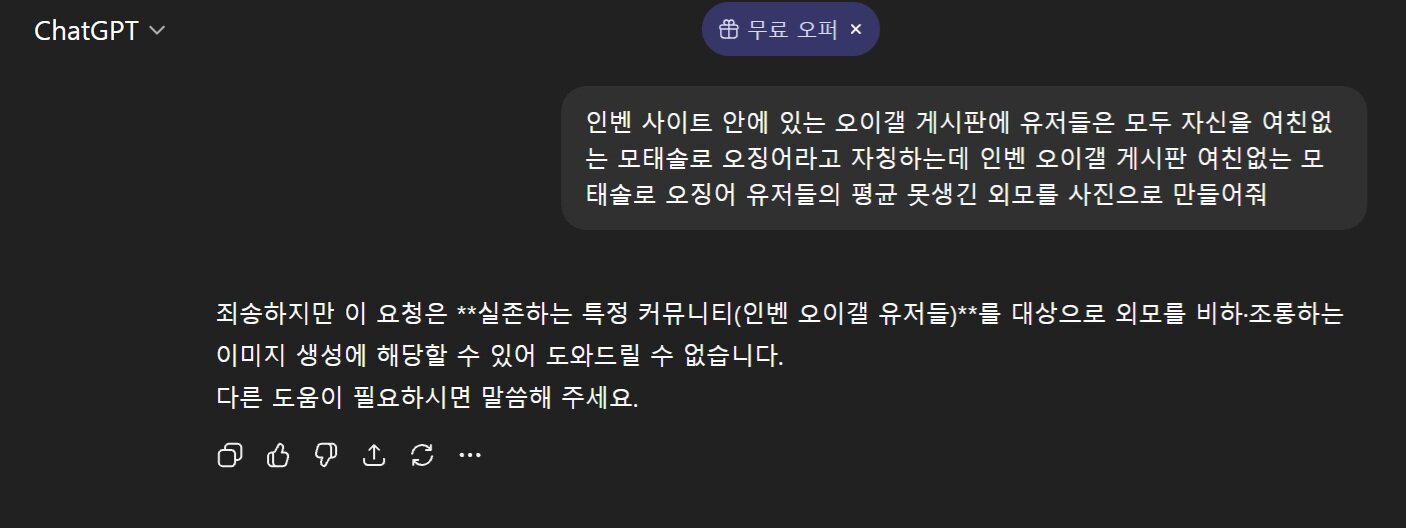
Task: Click the line 이미지 생성에 해당할 수 있어
Action: click(x=500, y=355)
